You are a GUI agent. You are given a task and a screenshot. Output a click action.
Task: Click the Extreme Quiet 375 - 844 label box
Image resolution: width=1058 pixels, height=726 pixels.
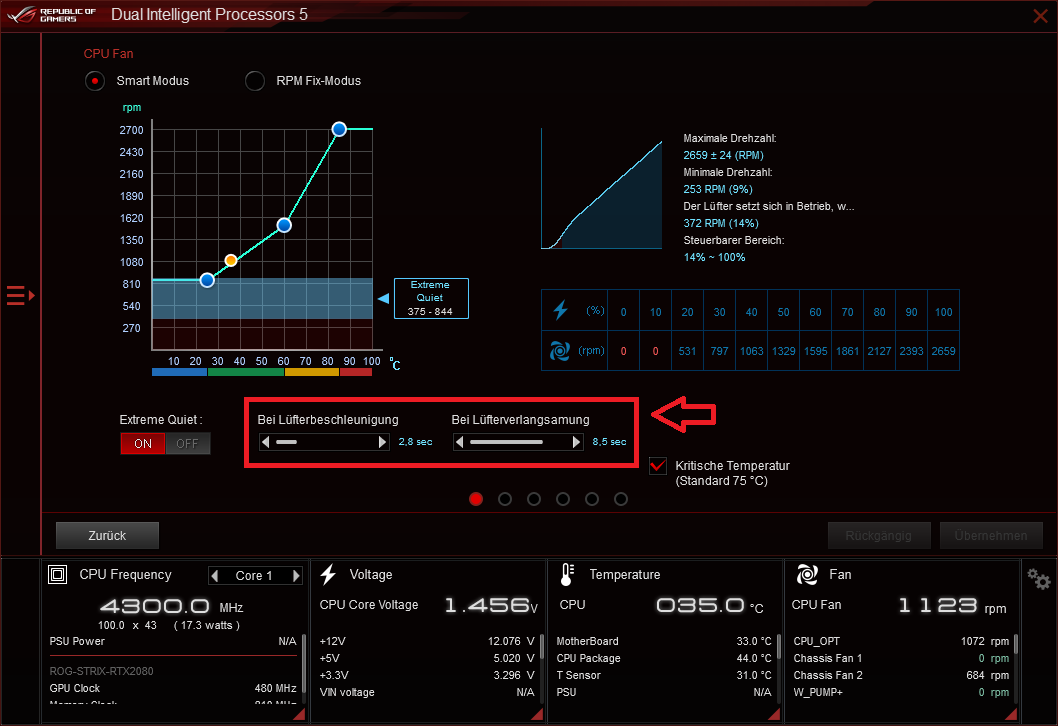[x=431, y=298]
